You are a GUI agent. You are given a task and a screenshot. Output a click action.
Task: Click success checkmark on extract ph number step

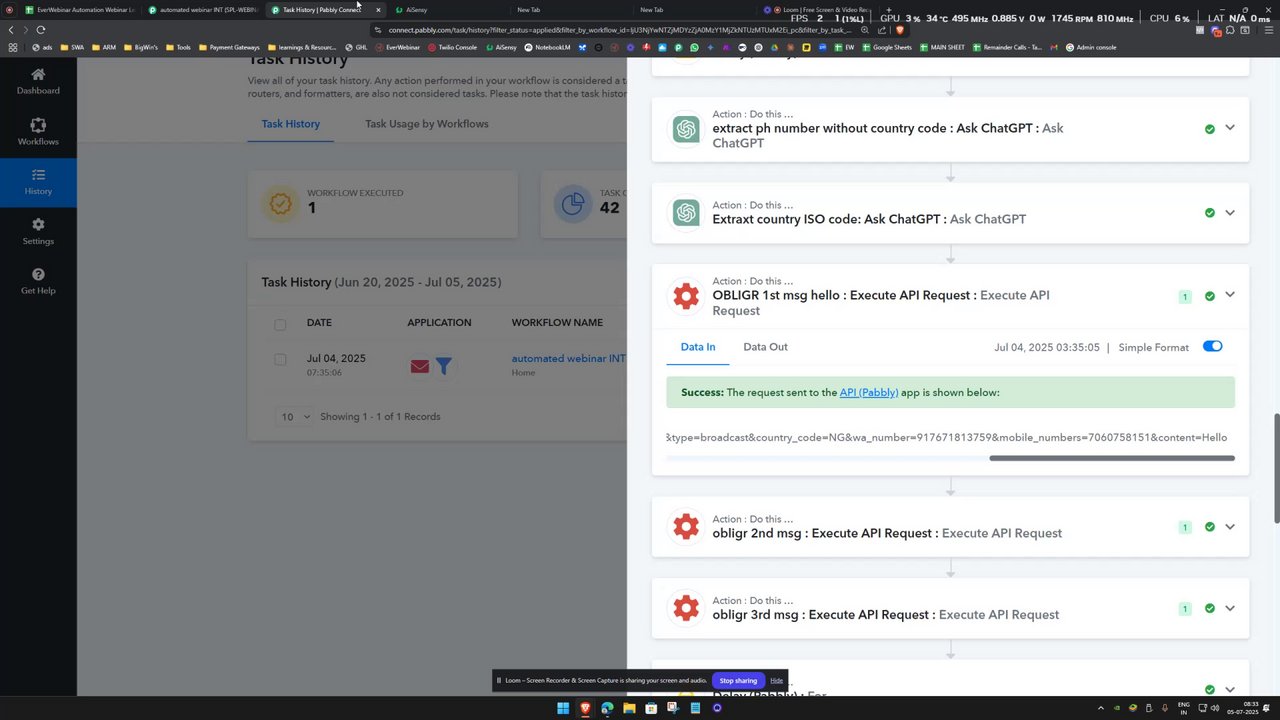1210,129
